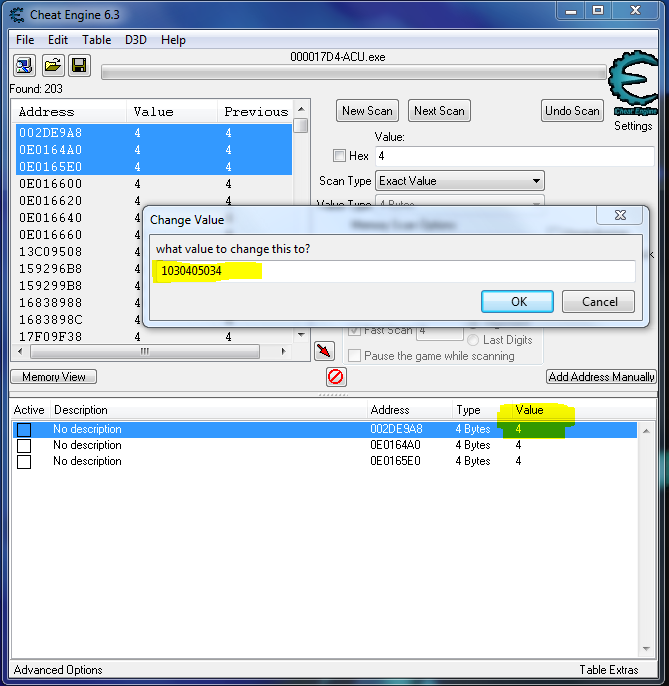This screenshot has width=669, height=686.
Task: Open the File menu
Action: tap(25, 40)
